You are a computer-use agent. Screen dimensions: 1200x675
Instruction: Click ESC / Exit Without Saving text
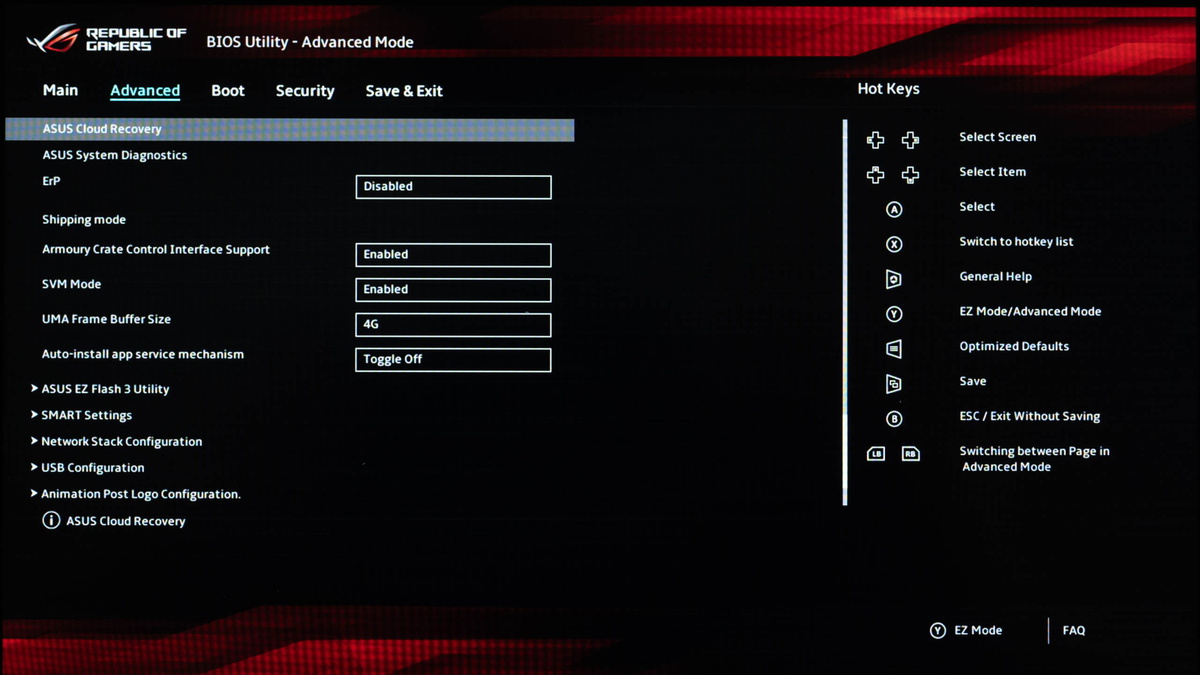1029,416
